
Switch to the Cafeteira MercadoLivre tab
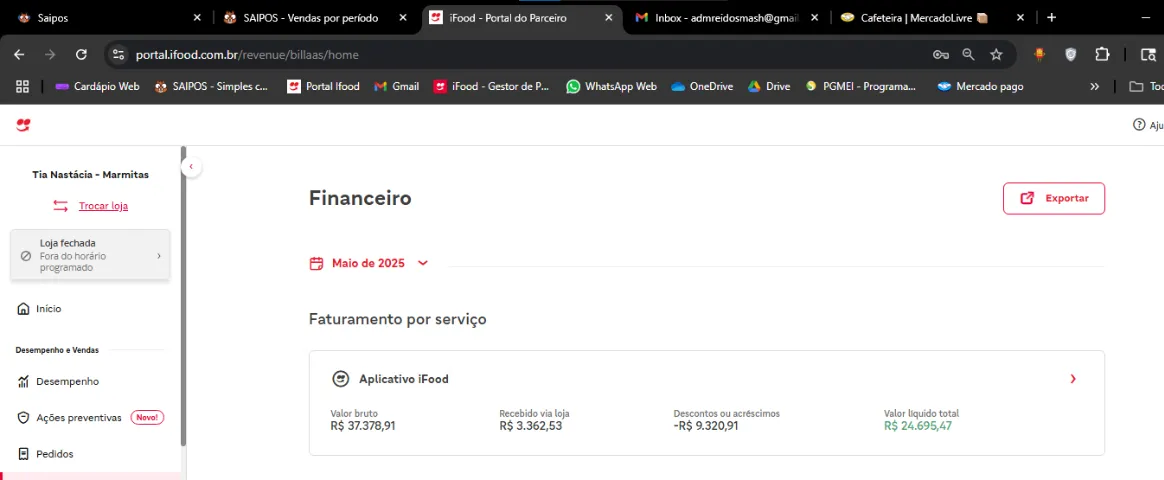click(x=932, y=18)
